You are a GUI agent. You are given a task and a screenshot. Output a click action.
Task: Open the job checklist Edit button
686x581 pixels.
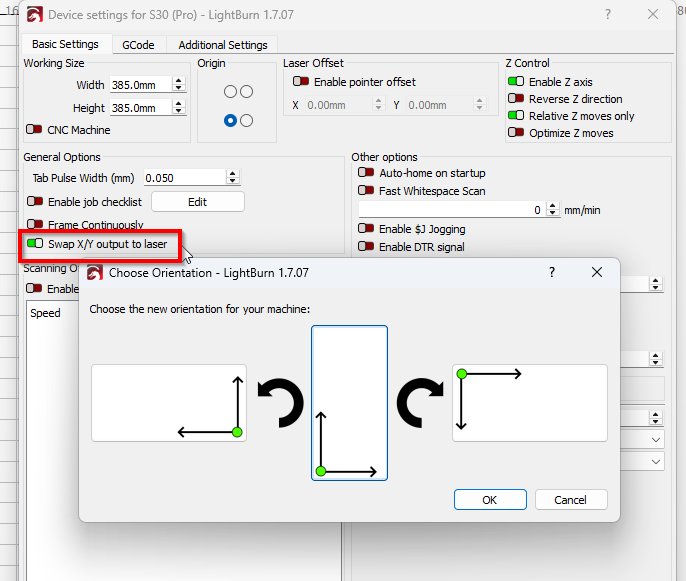click(198, 202)
